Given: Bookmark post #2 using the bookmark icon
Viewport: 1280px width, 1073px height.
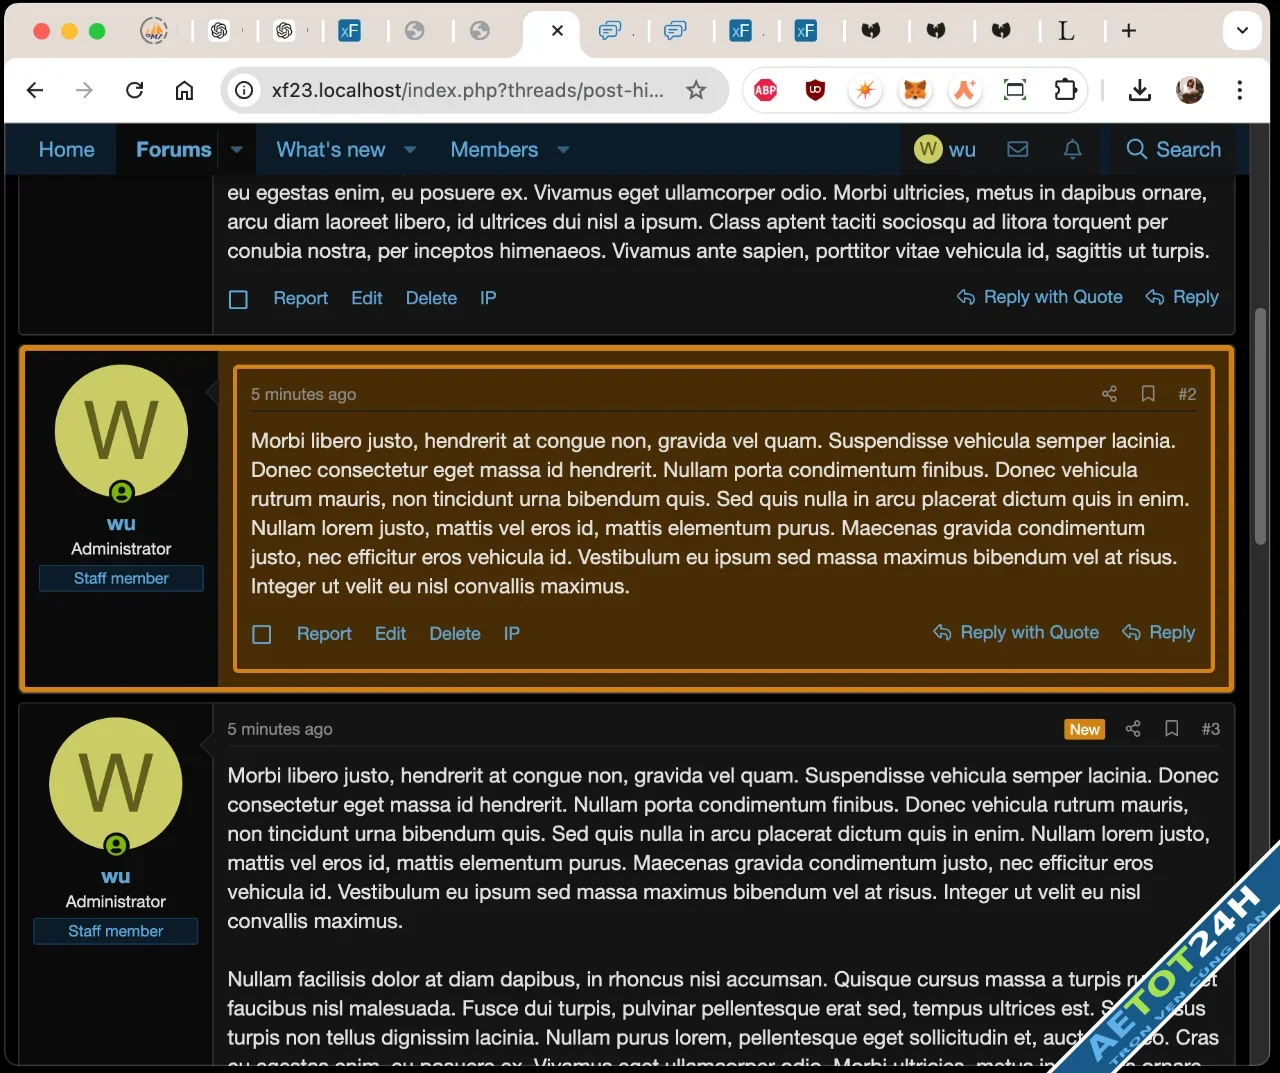Looking at the screenshot, I should 1148,394.
